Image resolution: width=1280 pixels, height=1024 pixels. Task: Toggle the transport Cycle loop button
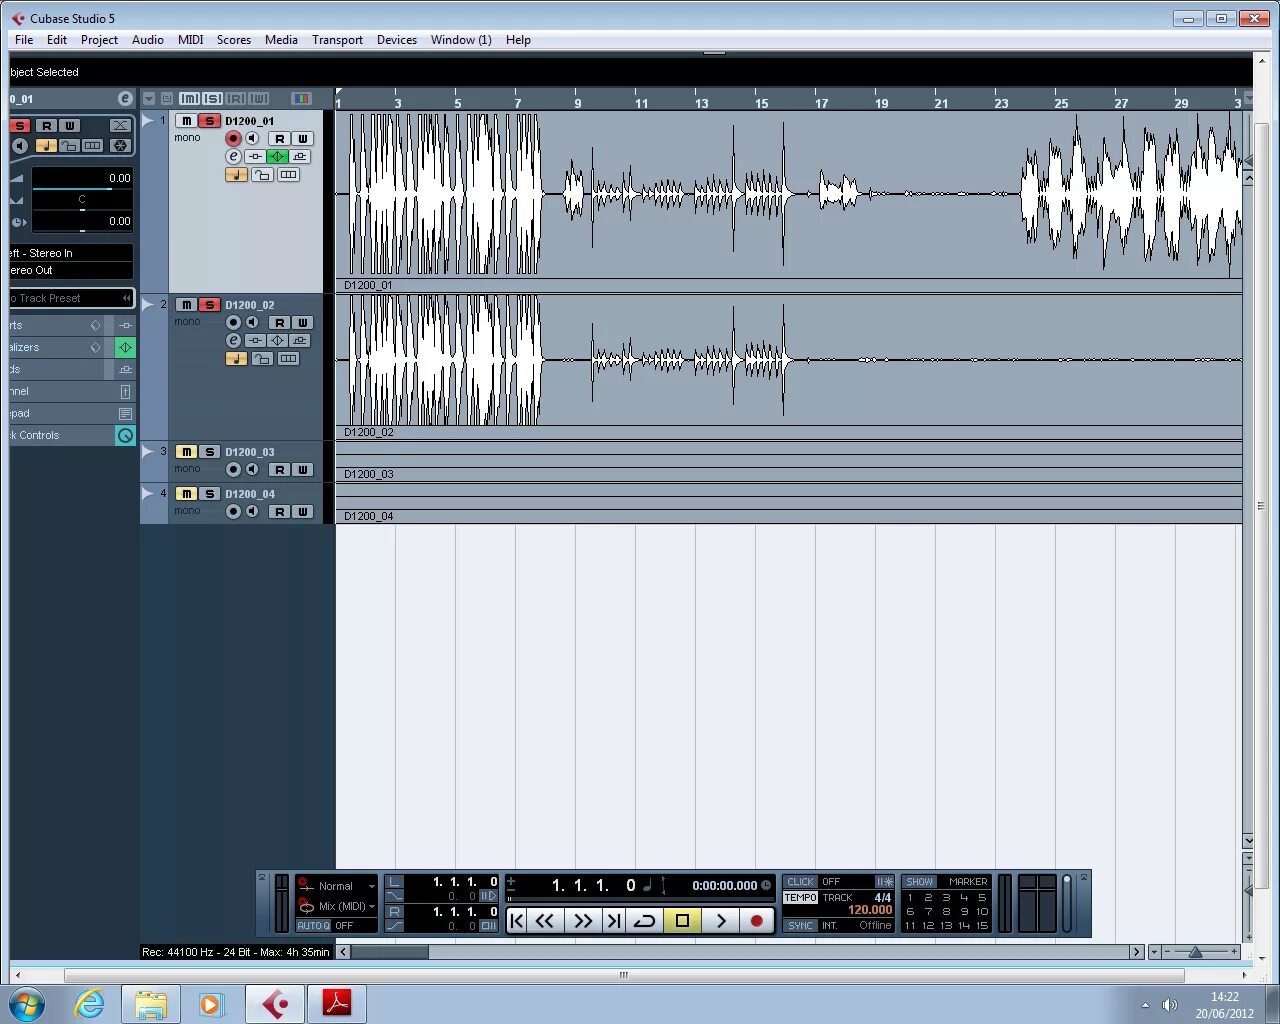(645, 921)
